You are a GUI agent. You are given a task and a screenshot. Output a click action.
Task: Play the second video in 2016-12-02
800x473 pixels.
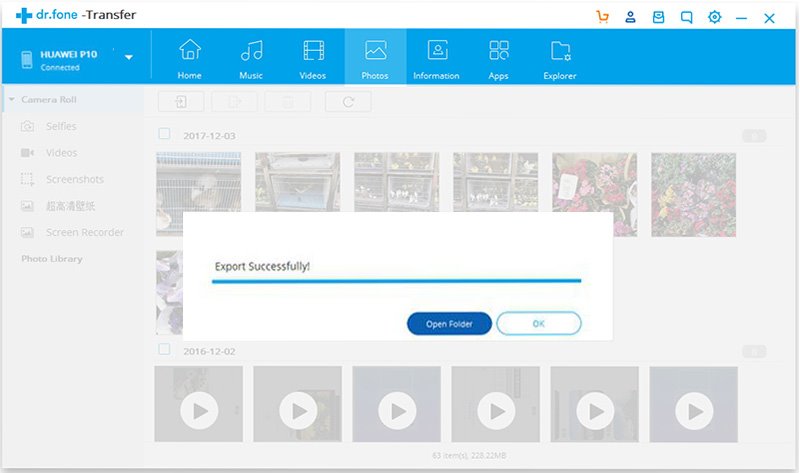[x=298, y=411]
